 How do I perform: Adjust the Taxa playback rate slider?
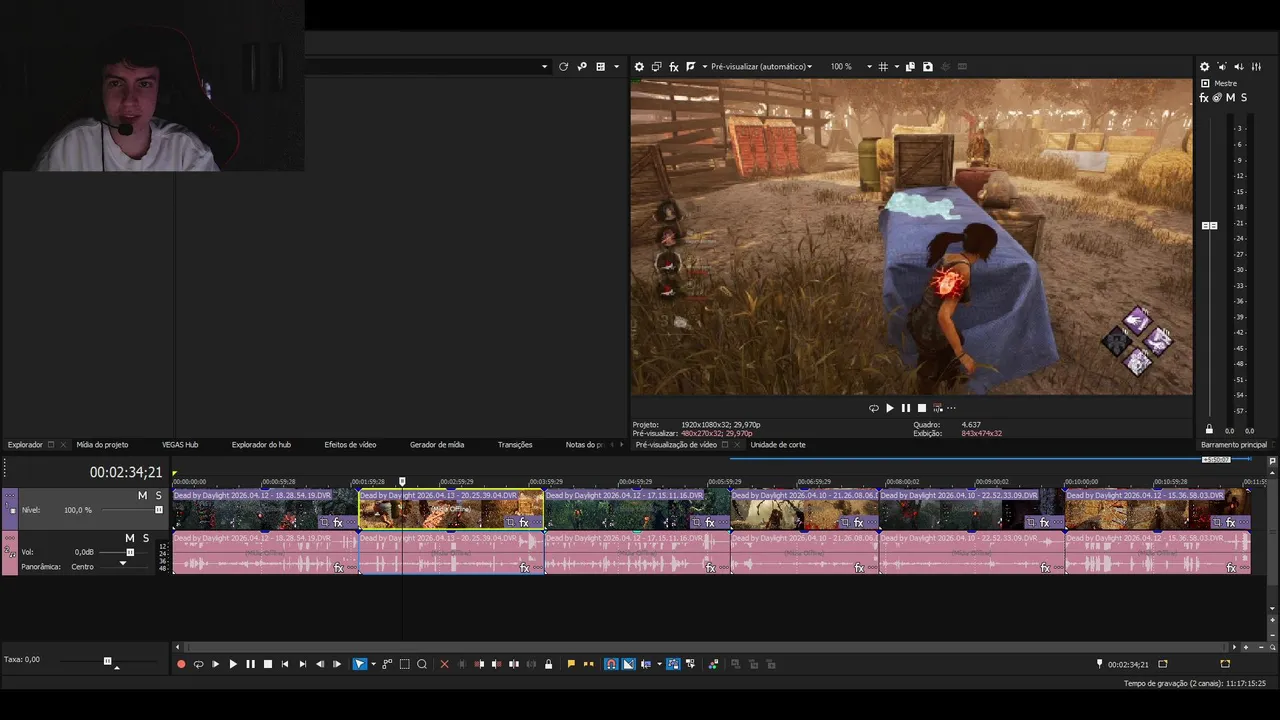(x=108, y=661)
